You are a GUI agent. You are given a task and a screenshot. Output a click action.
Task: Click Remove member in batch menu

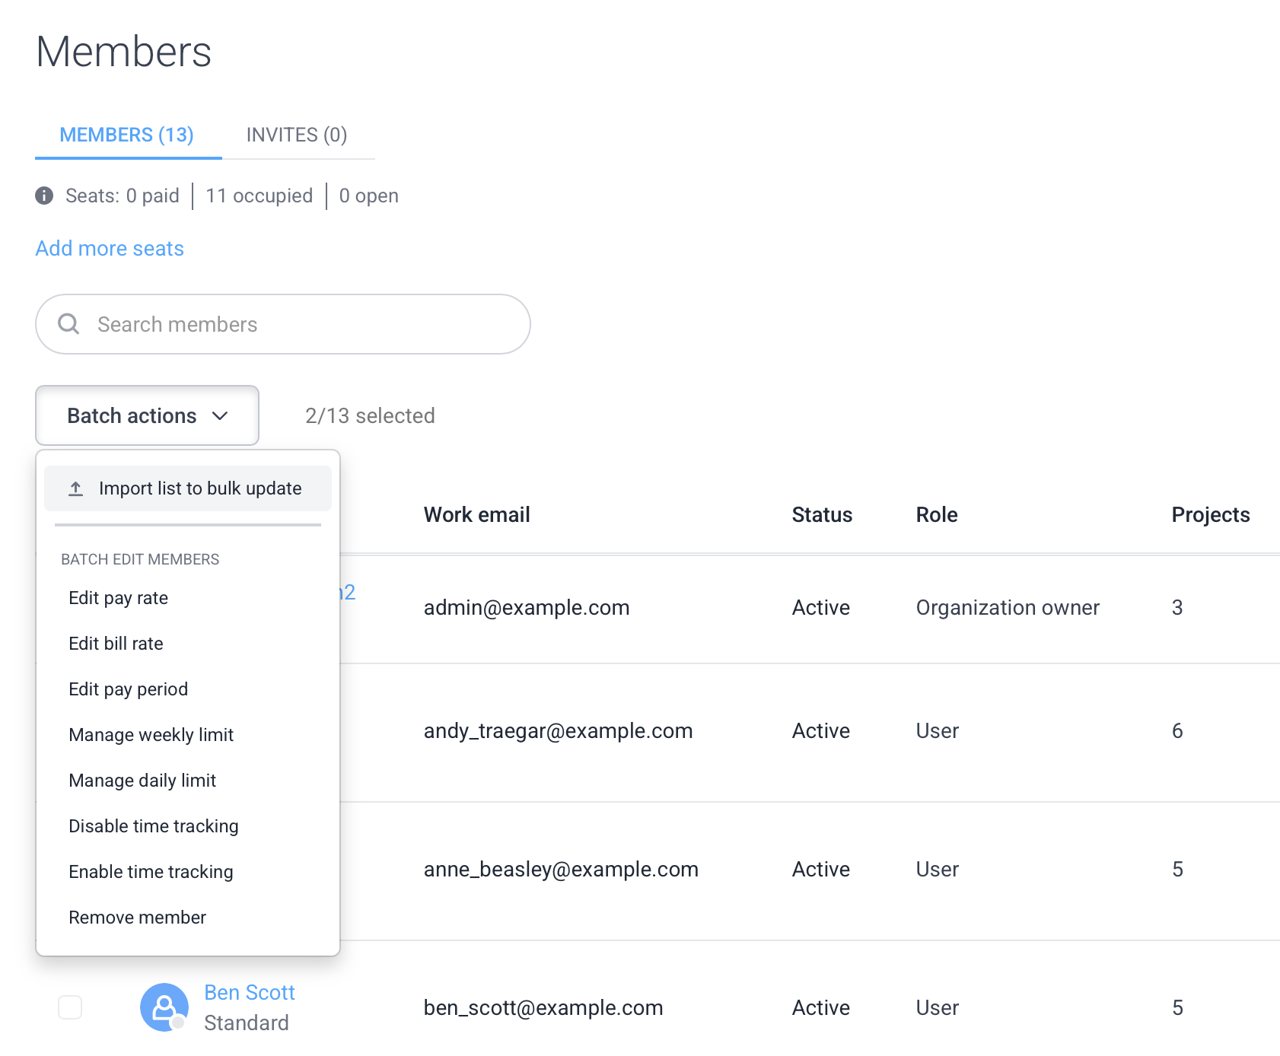(x=137, y=918)
